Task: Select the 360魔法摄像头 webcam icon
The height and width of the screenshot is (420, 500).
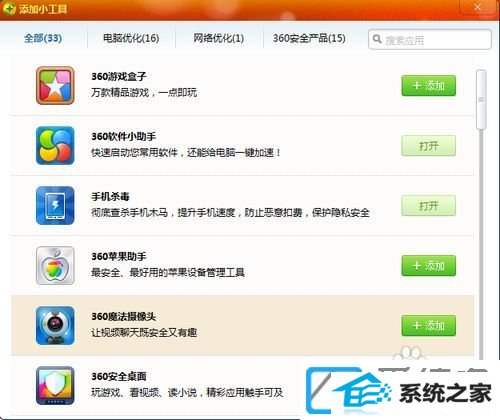Action: pyautogui.click(x=55, y=325)
